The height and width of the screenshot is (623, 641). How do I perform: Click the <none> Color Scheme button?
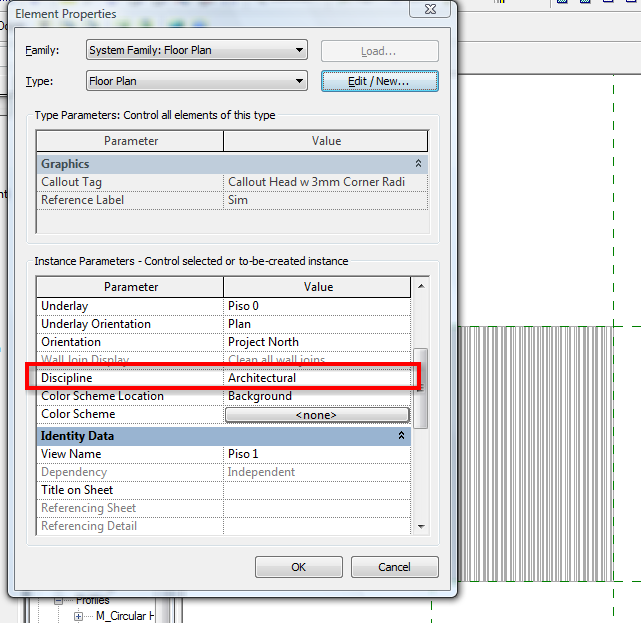tap(317, 415)
